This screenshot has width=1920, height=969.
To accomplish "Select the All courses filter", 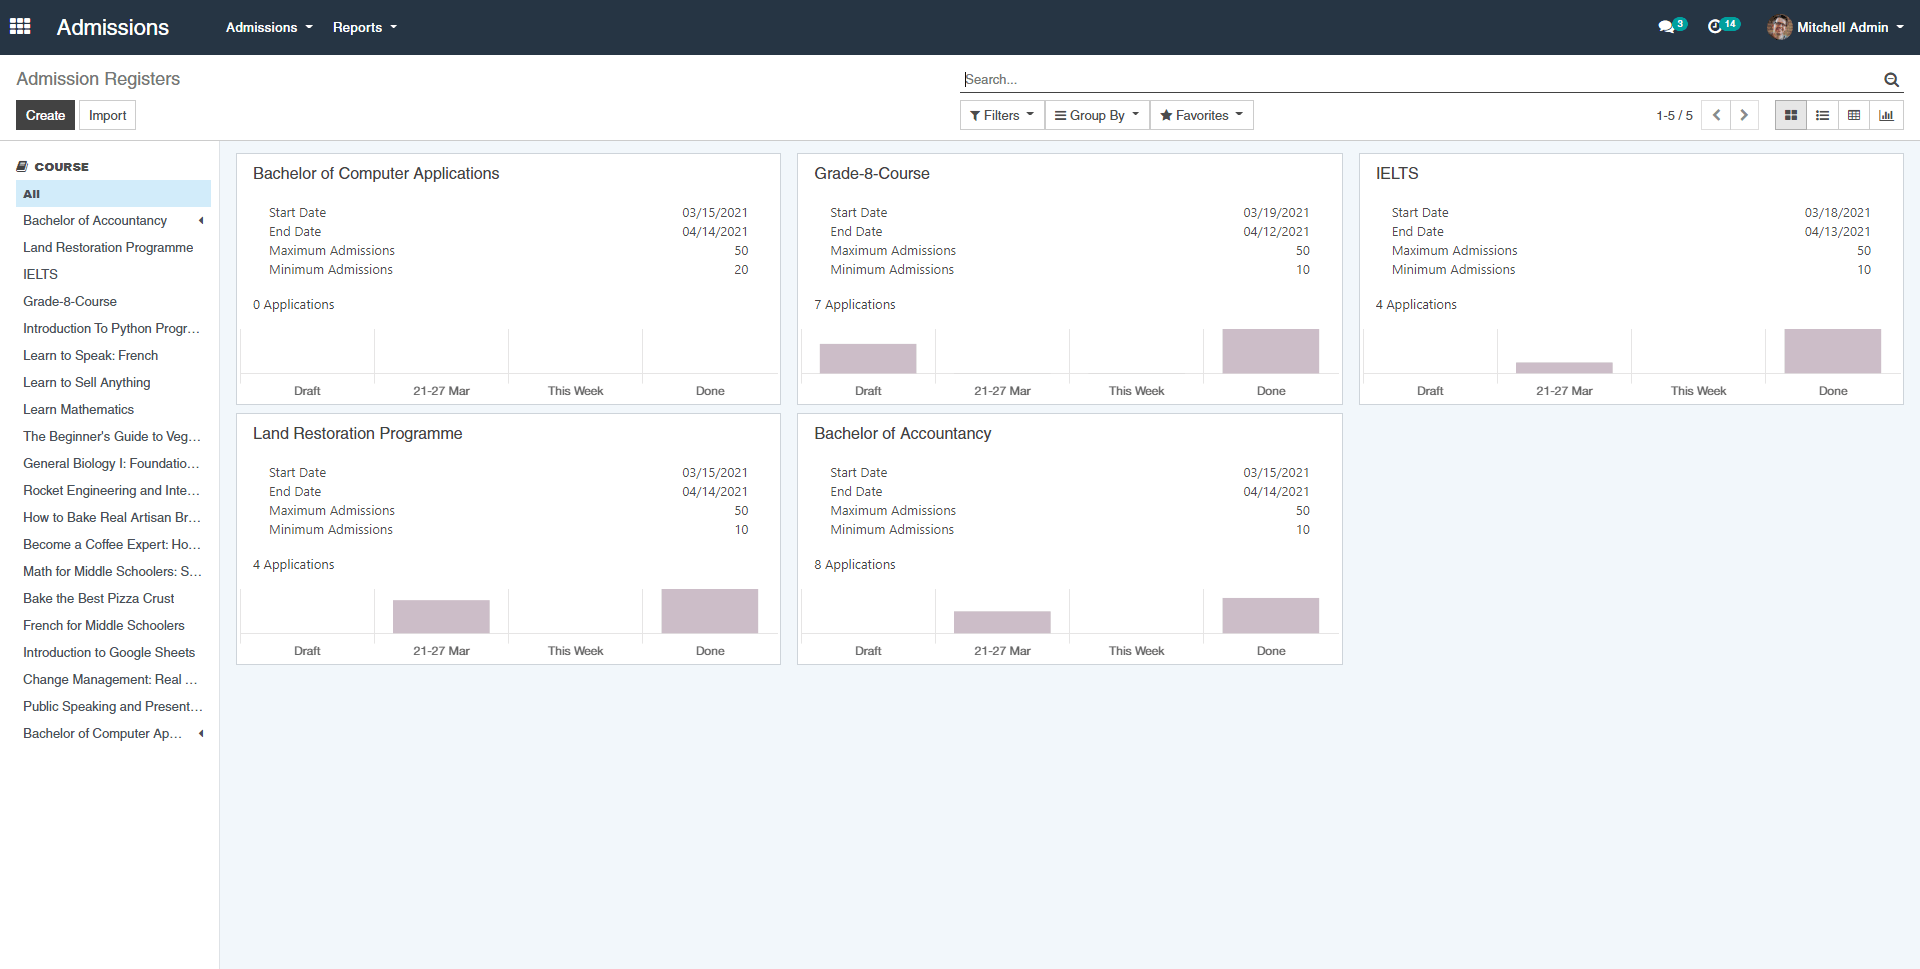I will (31, 193).
